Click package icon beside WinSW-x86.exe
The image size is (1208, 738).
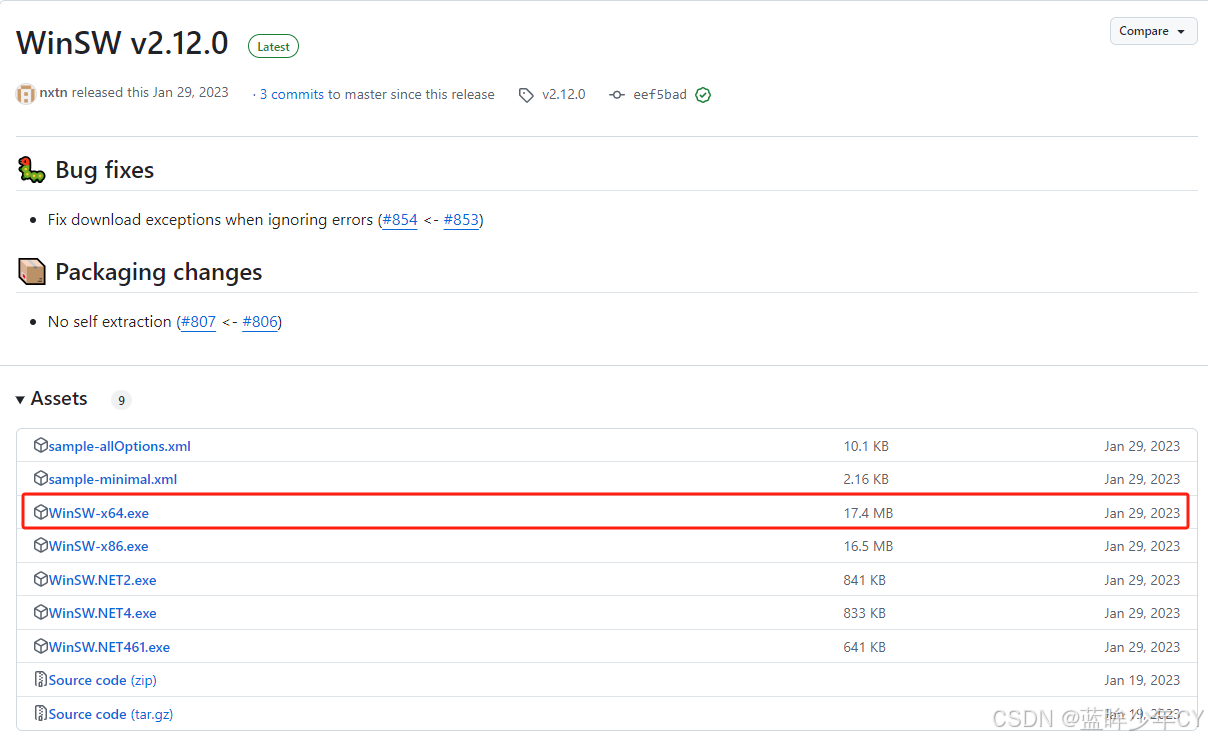coord(41,545)
